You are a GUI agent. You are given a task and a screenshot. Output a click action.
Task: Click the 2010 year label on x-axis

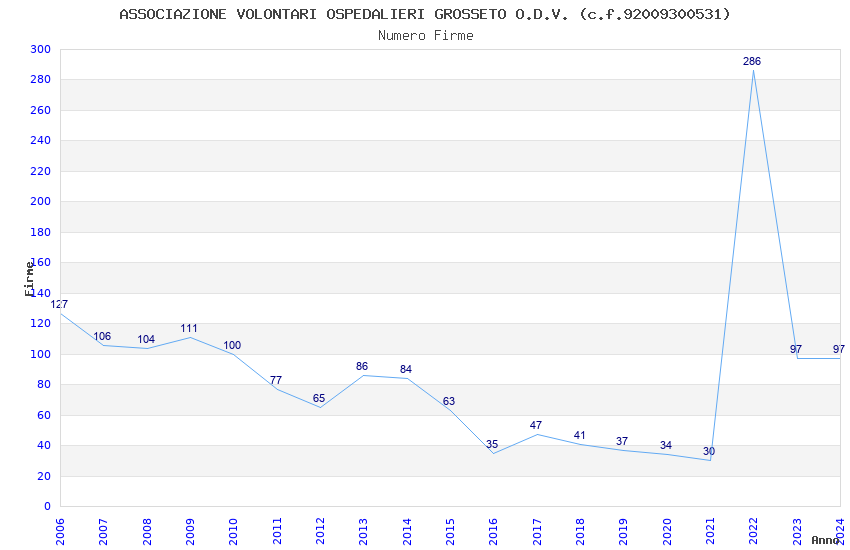pyautogui.click(x=233, y=531)
